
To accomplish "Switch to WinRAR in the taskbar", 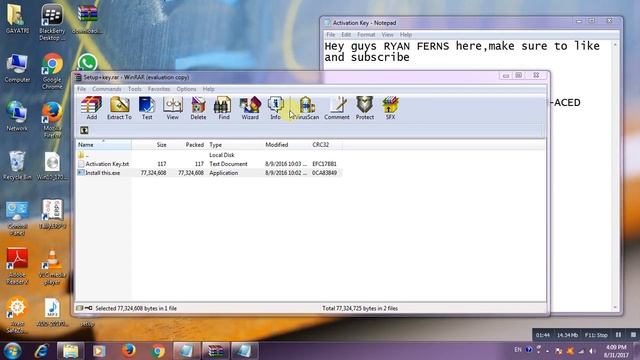I will point(216,351).
